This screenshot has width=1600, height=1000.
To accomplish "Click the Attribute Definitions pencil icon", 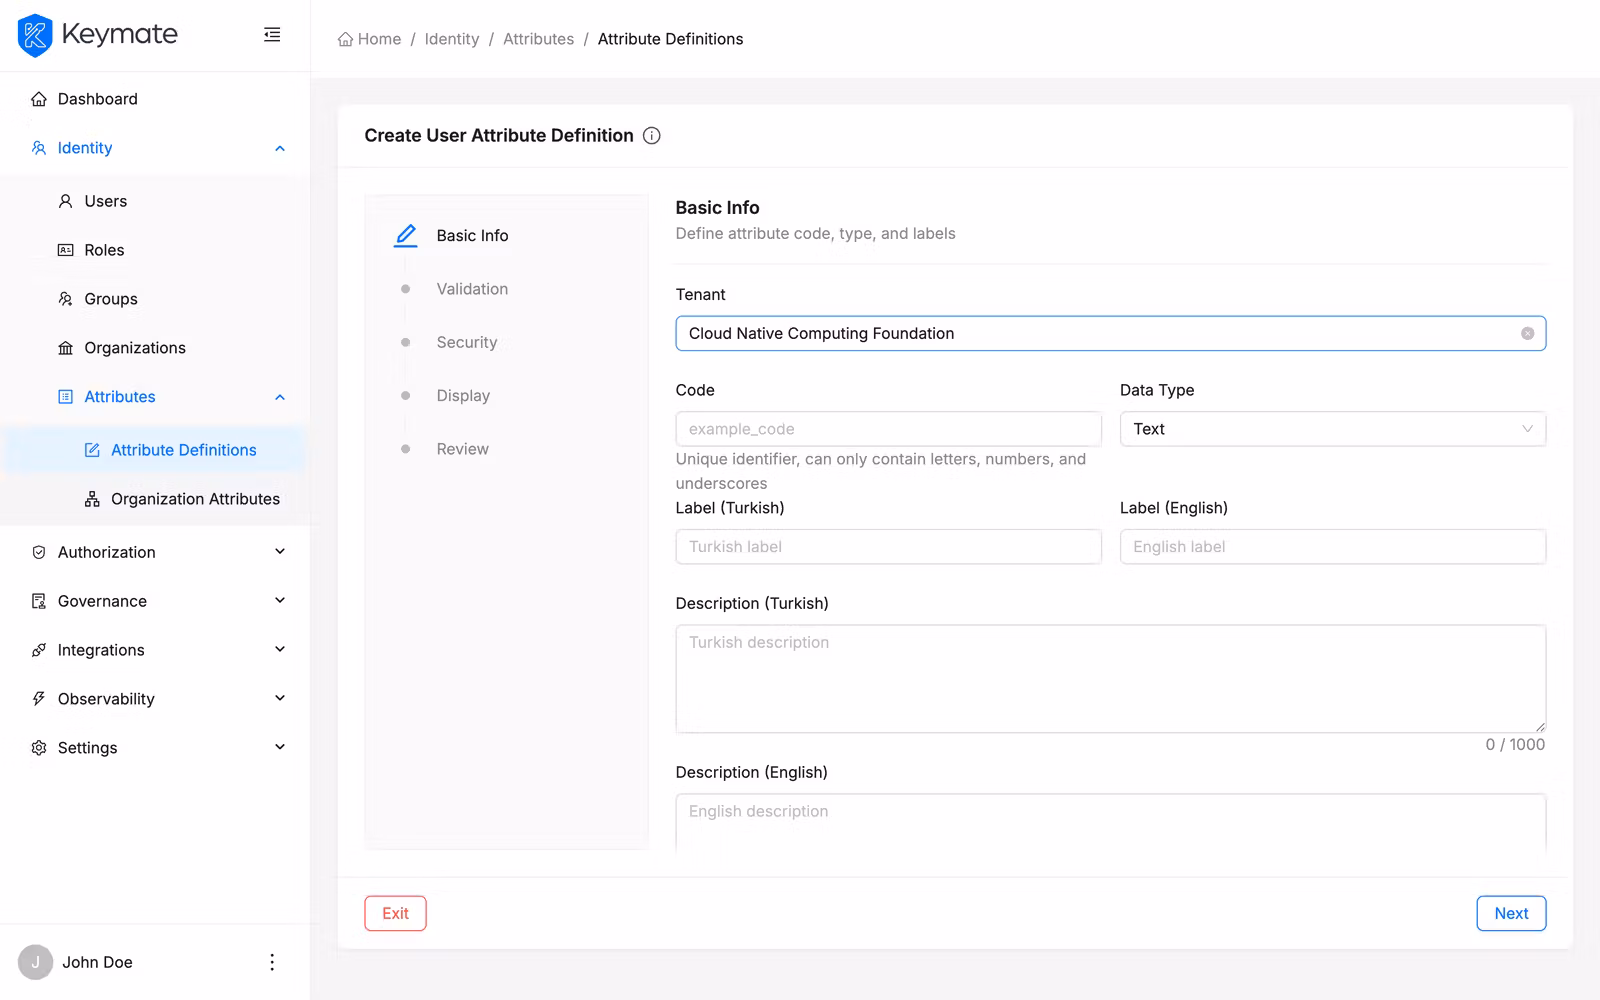I will [91, 450].
